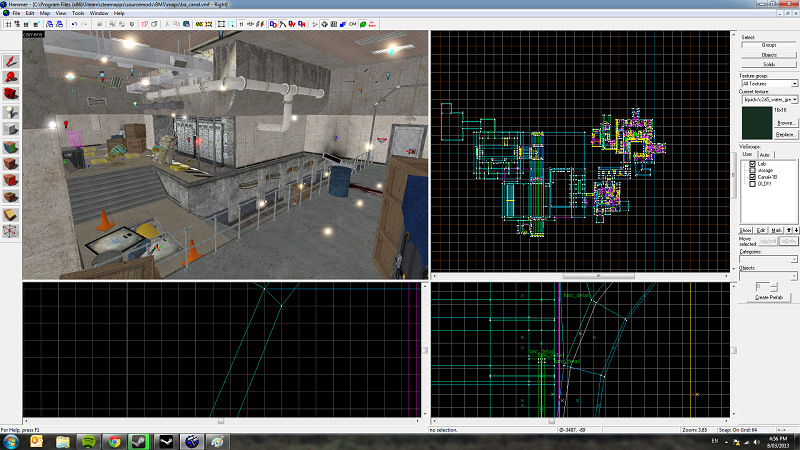Open Google Chrome from the taskbar
Screen dimensions: 800x450
click(x=114, y=441)
